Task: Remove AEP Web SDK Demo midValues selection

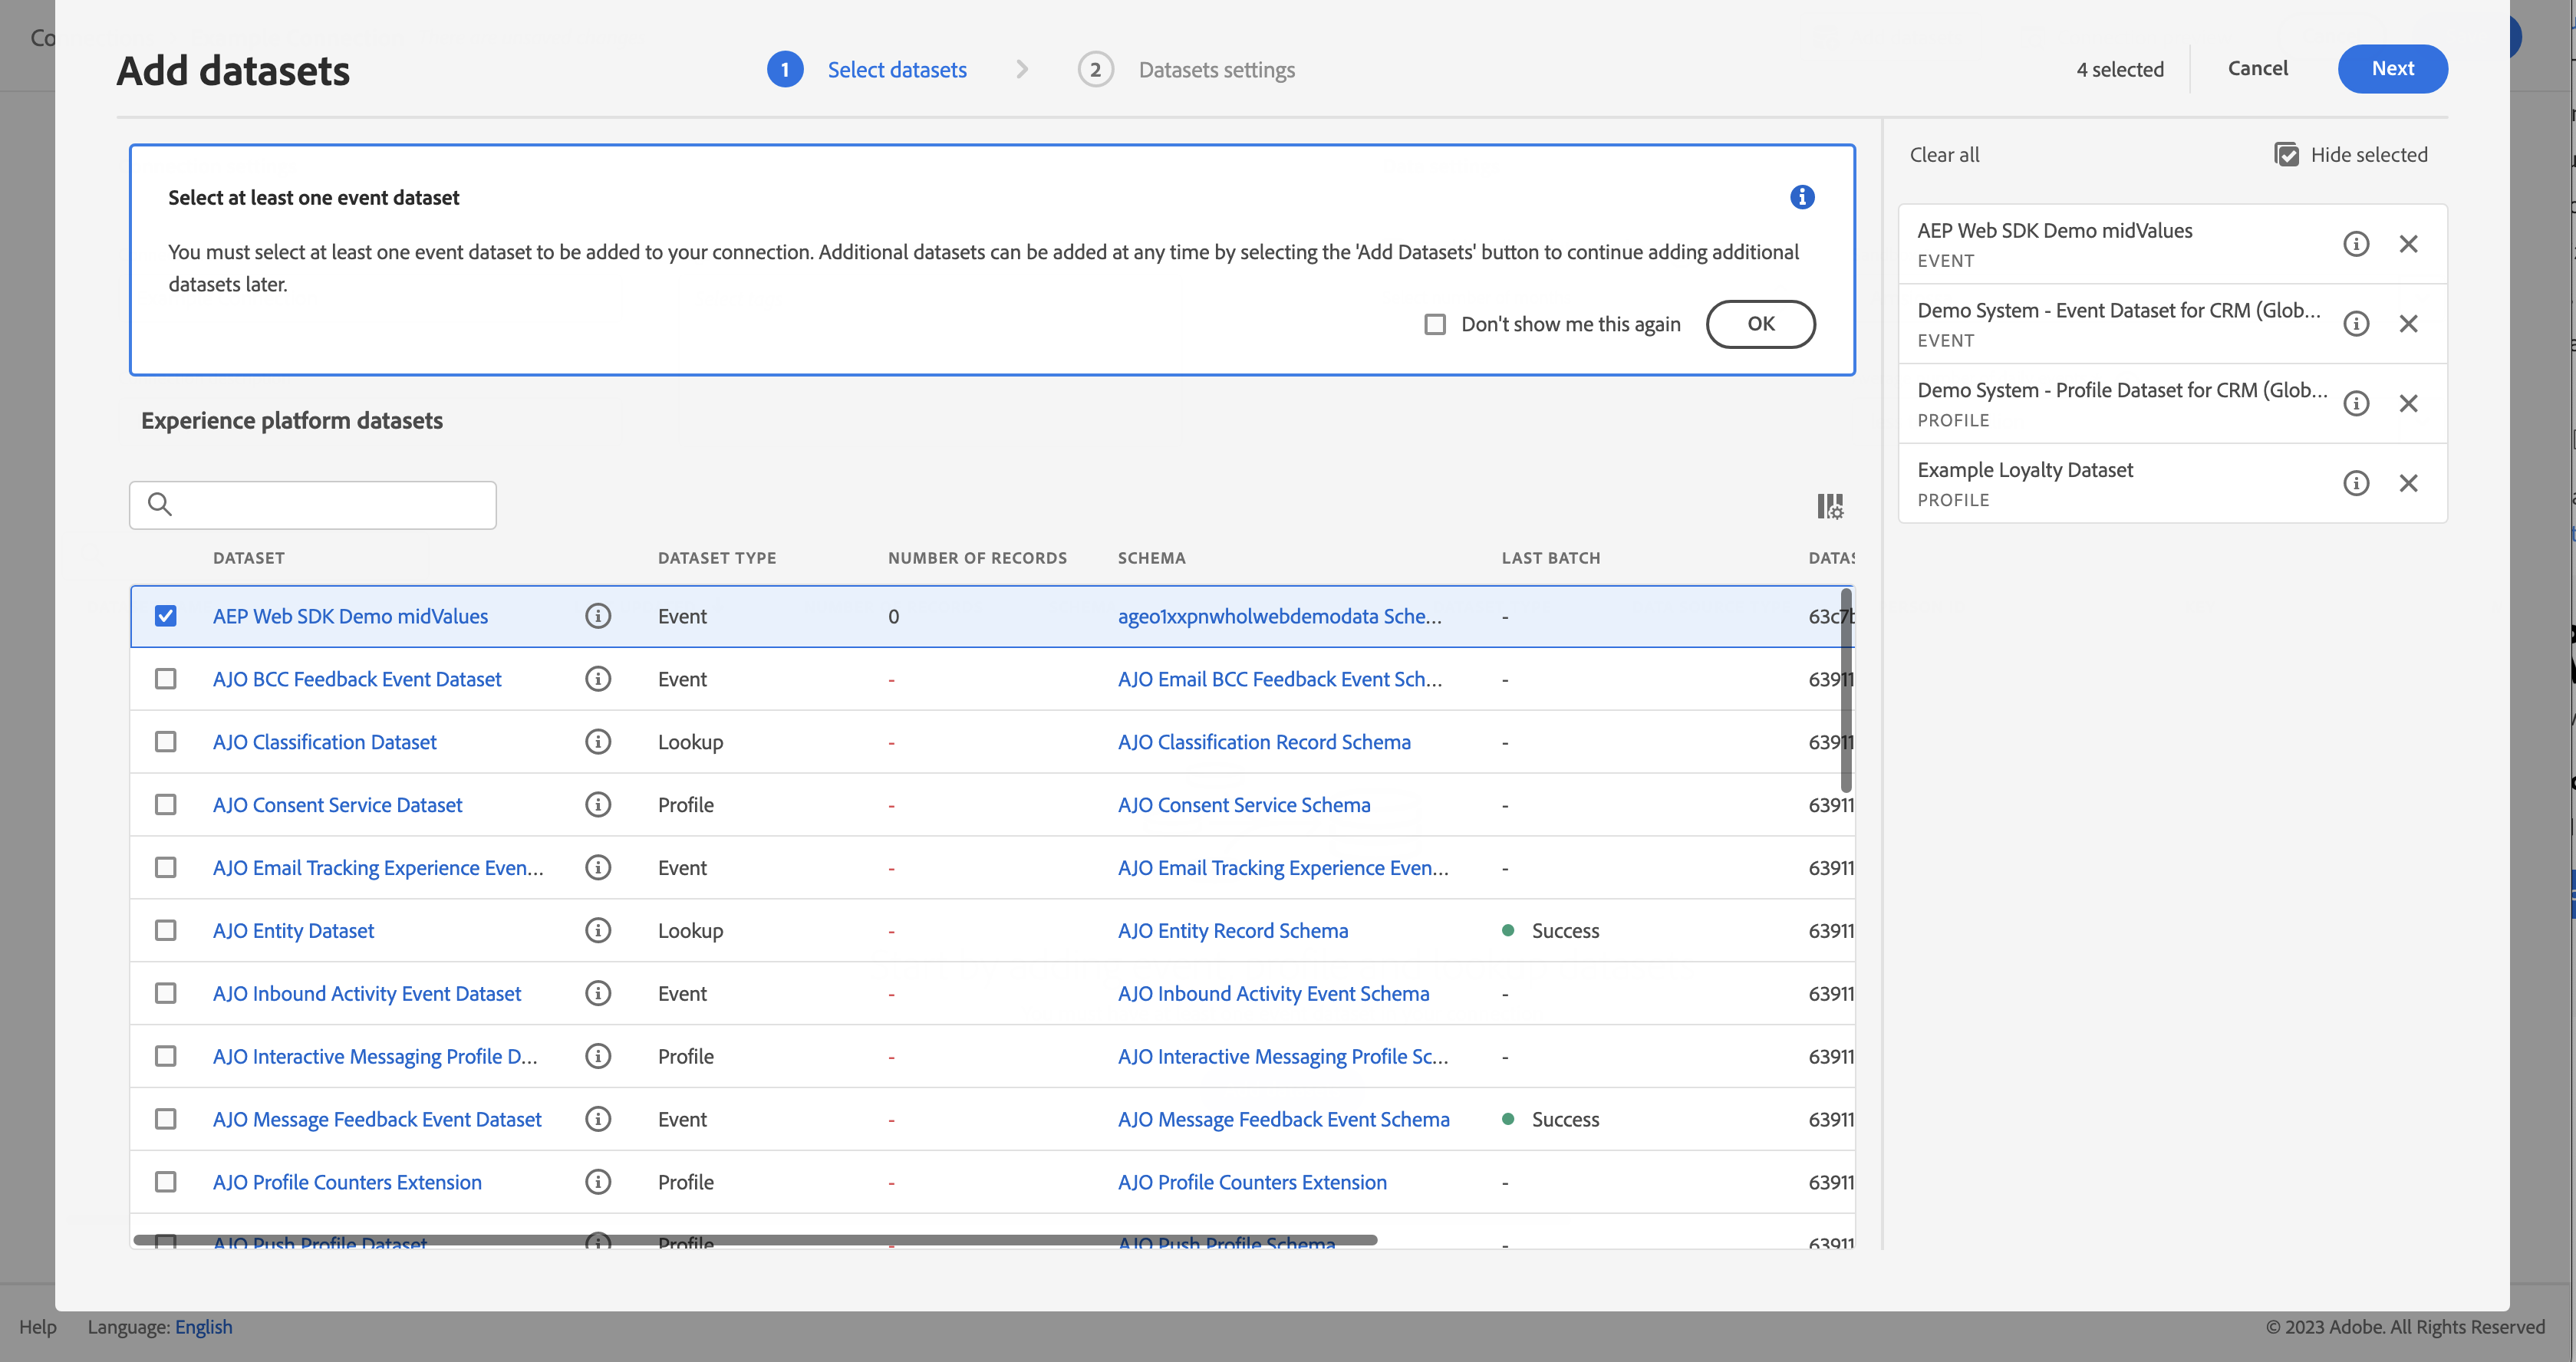Action: pos(2408,244)
